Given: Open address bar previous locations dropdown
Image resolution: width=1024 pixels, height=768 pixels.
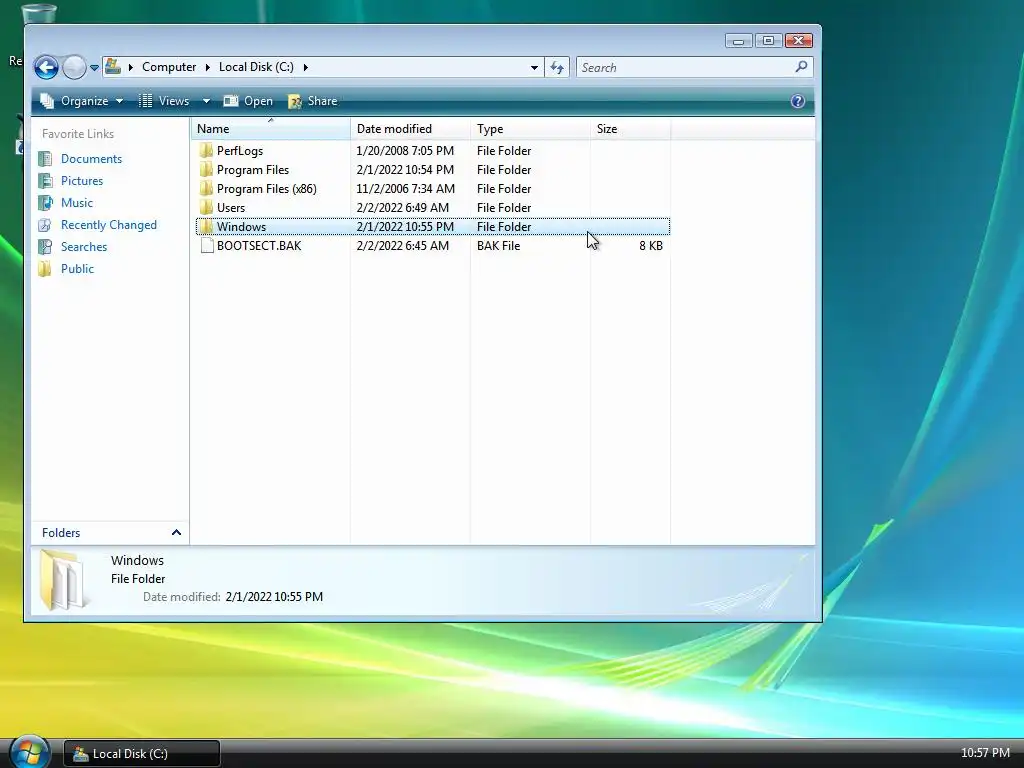Looking at the screenshot, I should pos(534,67).
